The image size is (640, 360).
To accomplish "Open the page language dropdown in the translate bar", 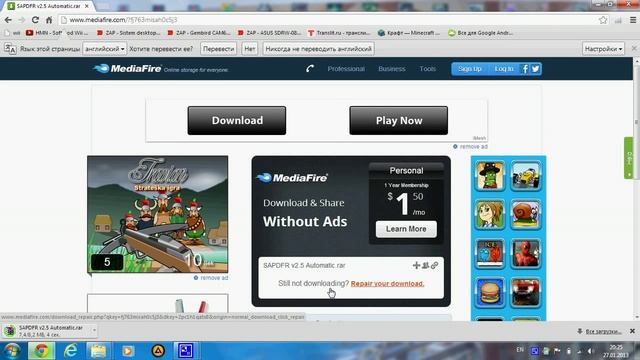I will pyautogui.click(x=104, y=49).
